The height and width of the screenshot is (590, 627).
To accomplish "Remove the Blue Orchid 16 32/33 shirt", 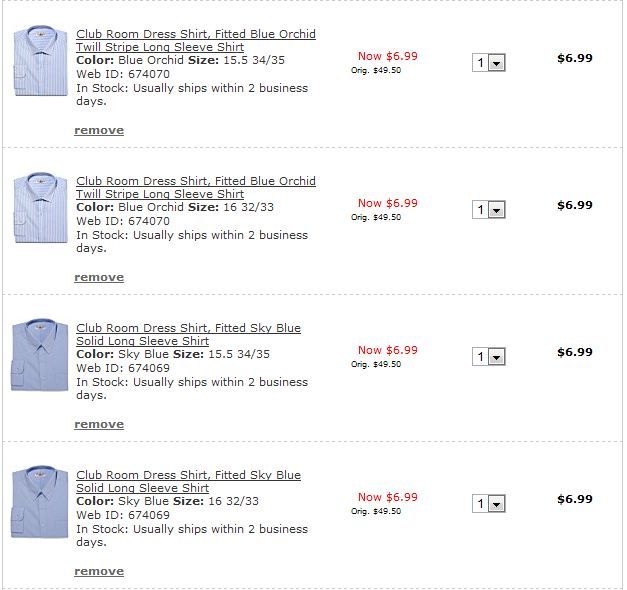I will 99,277.
